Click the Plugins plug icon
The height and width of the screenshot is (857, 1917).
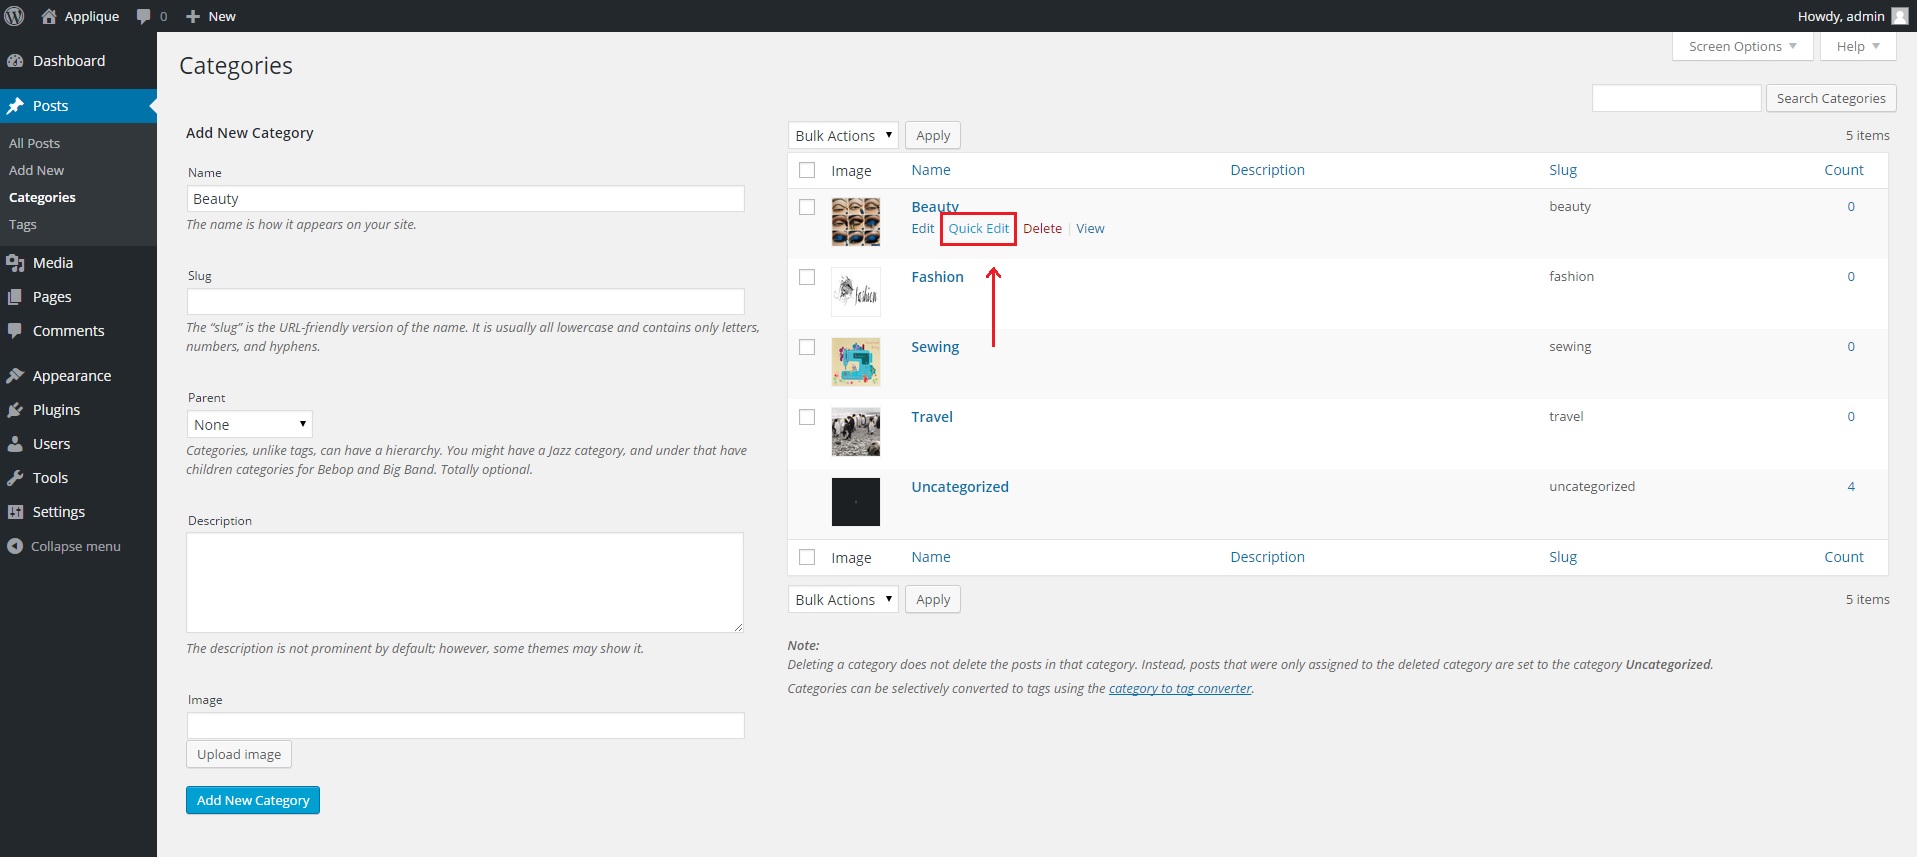coord(15,410)
